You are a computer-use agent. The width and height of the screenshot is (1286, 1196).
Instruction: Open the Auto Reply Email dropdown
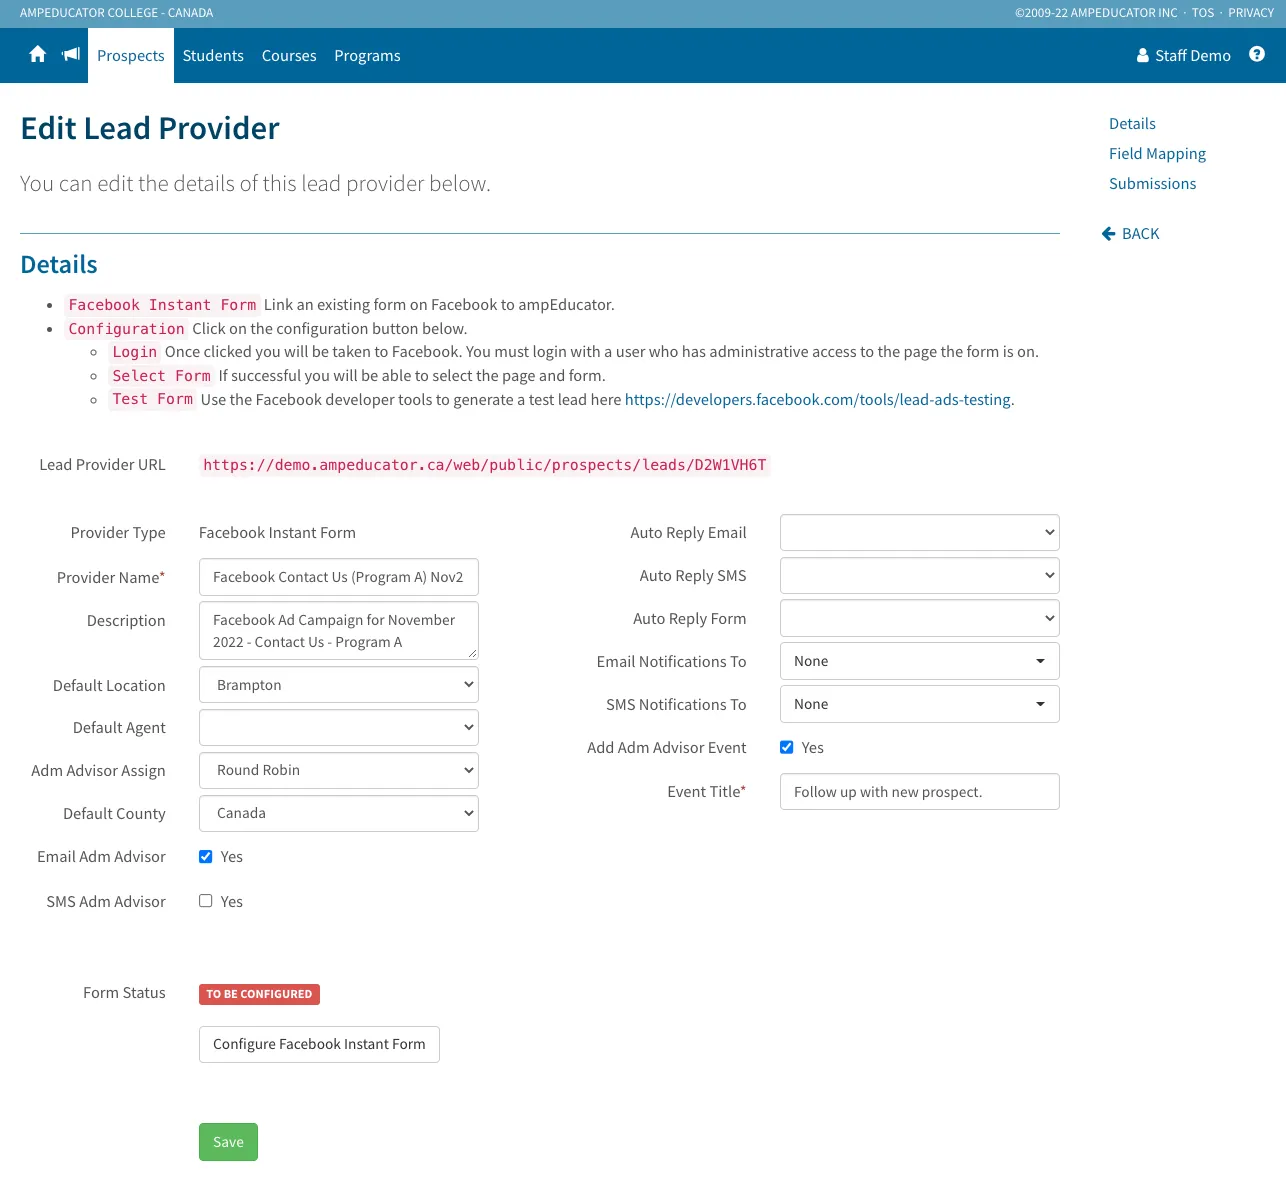pos(920,533)
